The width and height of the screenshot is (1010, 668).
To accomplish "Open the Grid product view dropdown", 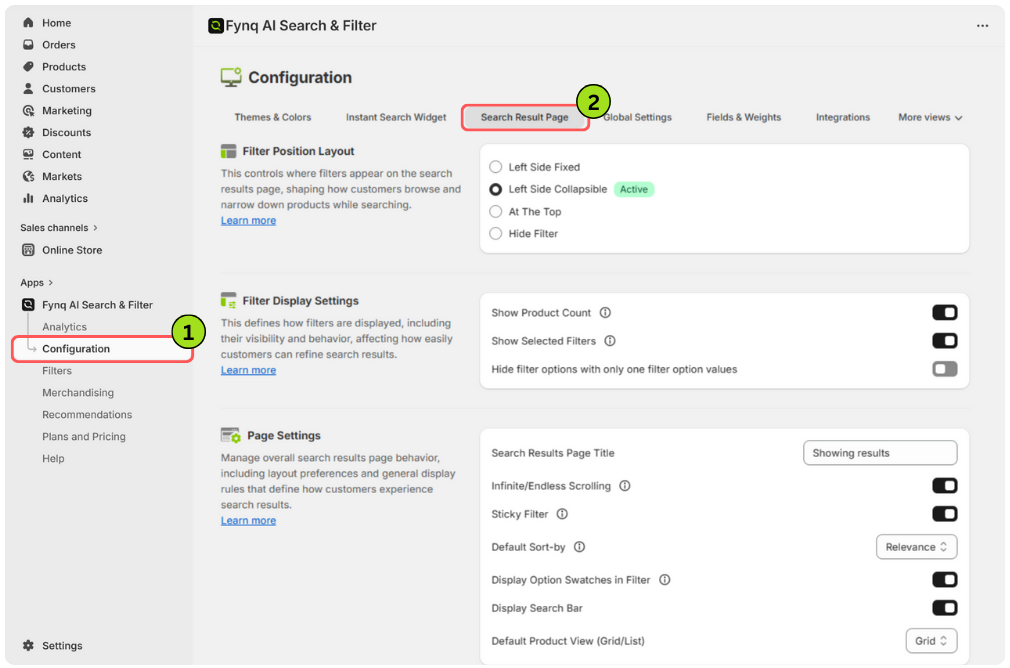I will pos(931,641).
